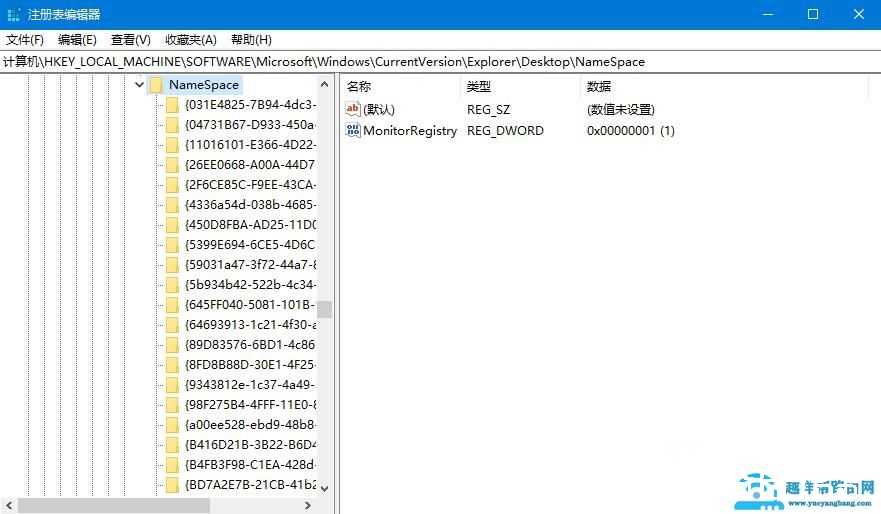The height and width of the screenshot is (514, 881).
Task: Maximize the Registry Editor window
Action: click(x=812, y=15)
